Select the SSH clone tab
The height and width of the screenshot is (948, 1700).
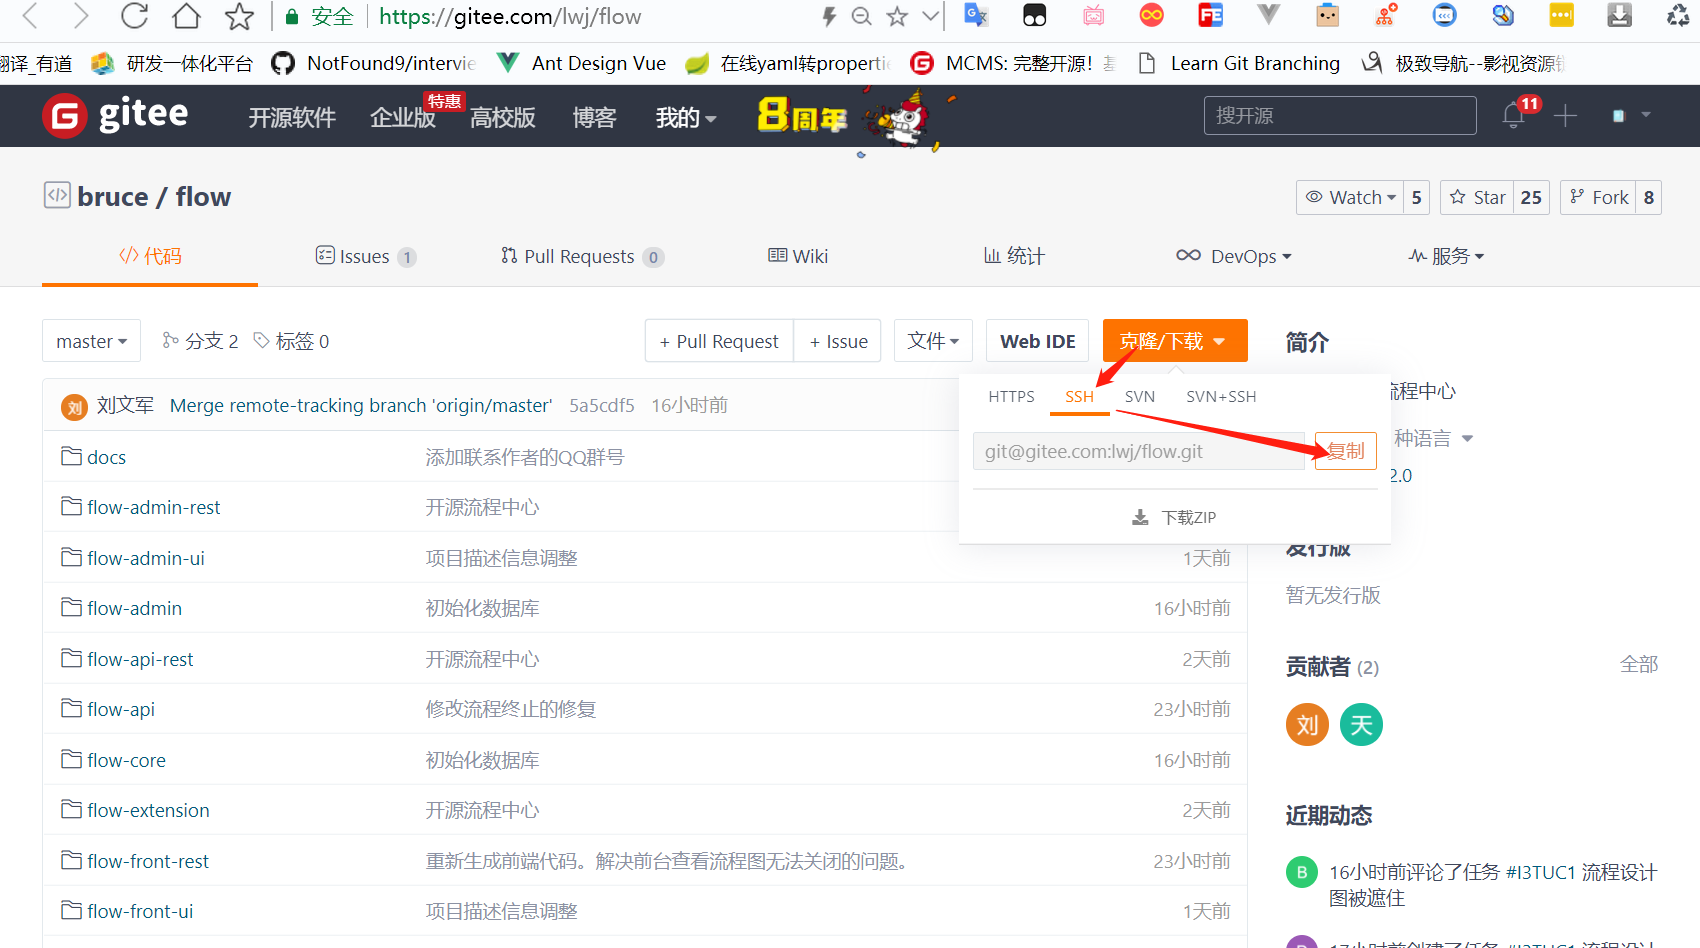click(x=1079, y=396)
